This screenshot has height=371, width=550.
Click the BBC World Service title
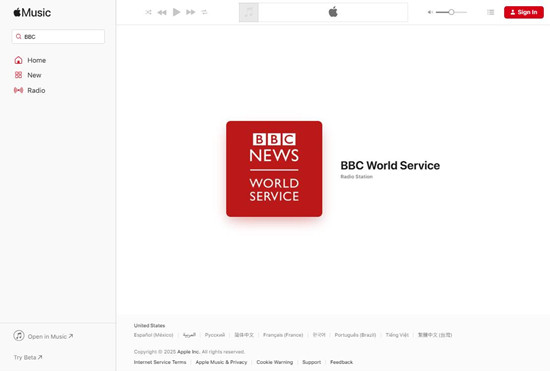tap(390, 166)
